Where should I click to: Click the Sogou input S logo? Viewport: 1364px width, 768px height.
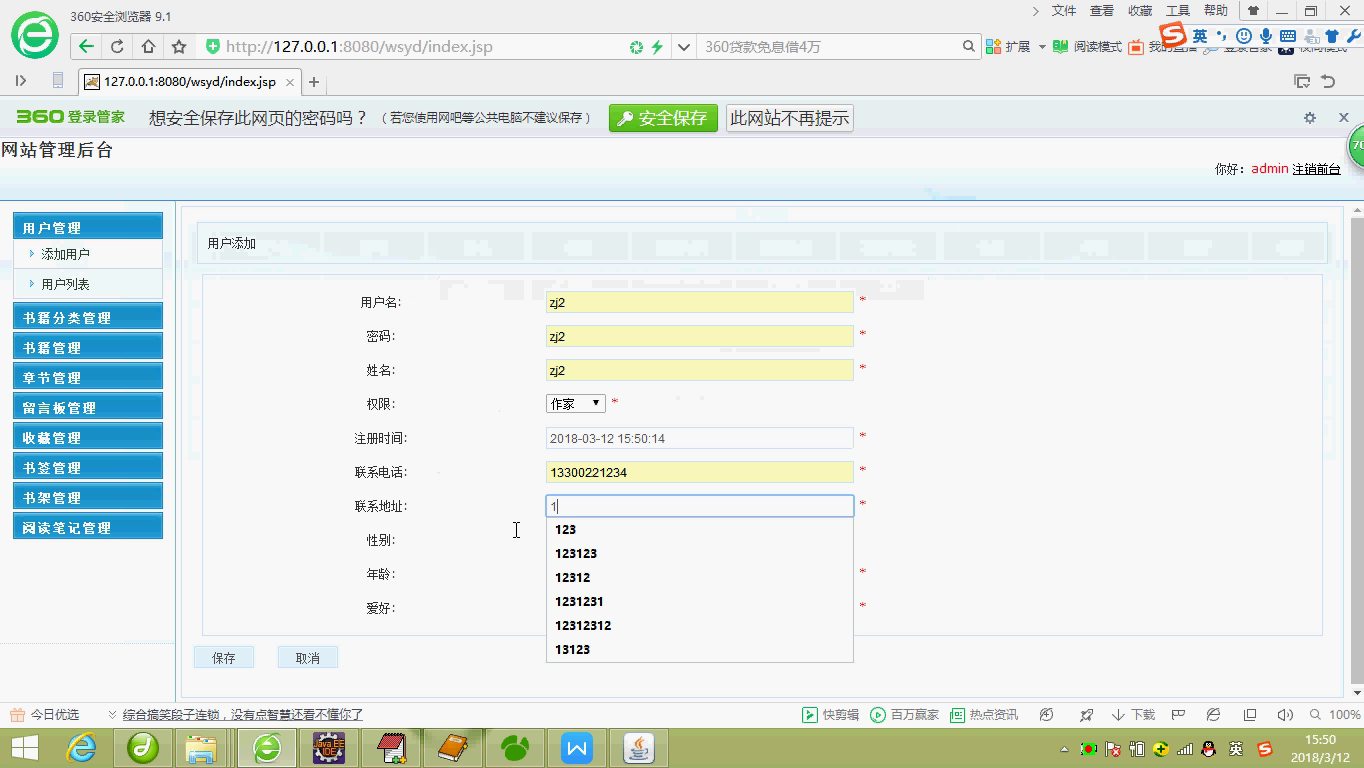[1173, 35]
